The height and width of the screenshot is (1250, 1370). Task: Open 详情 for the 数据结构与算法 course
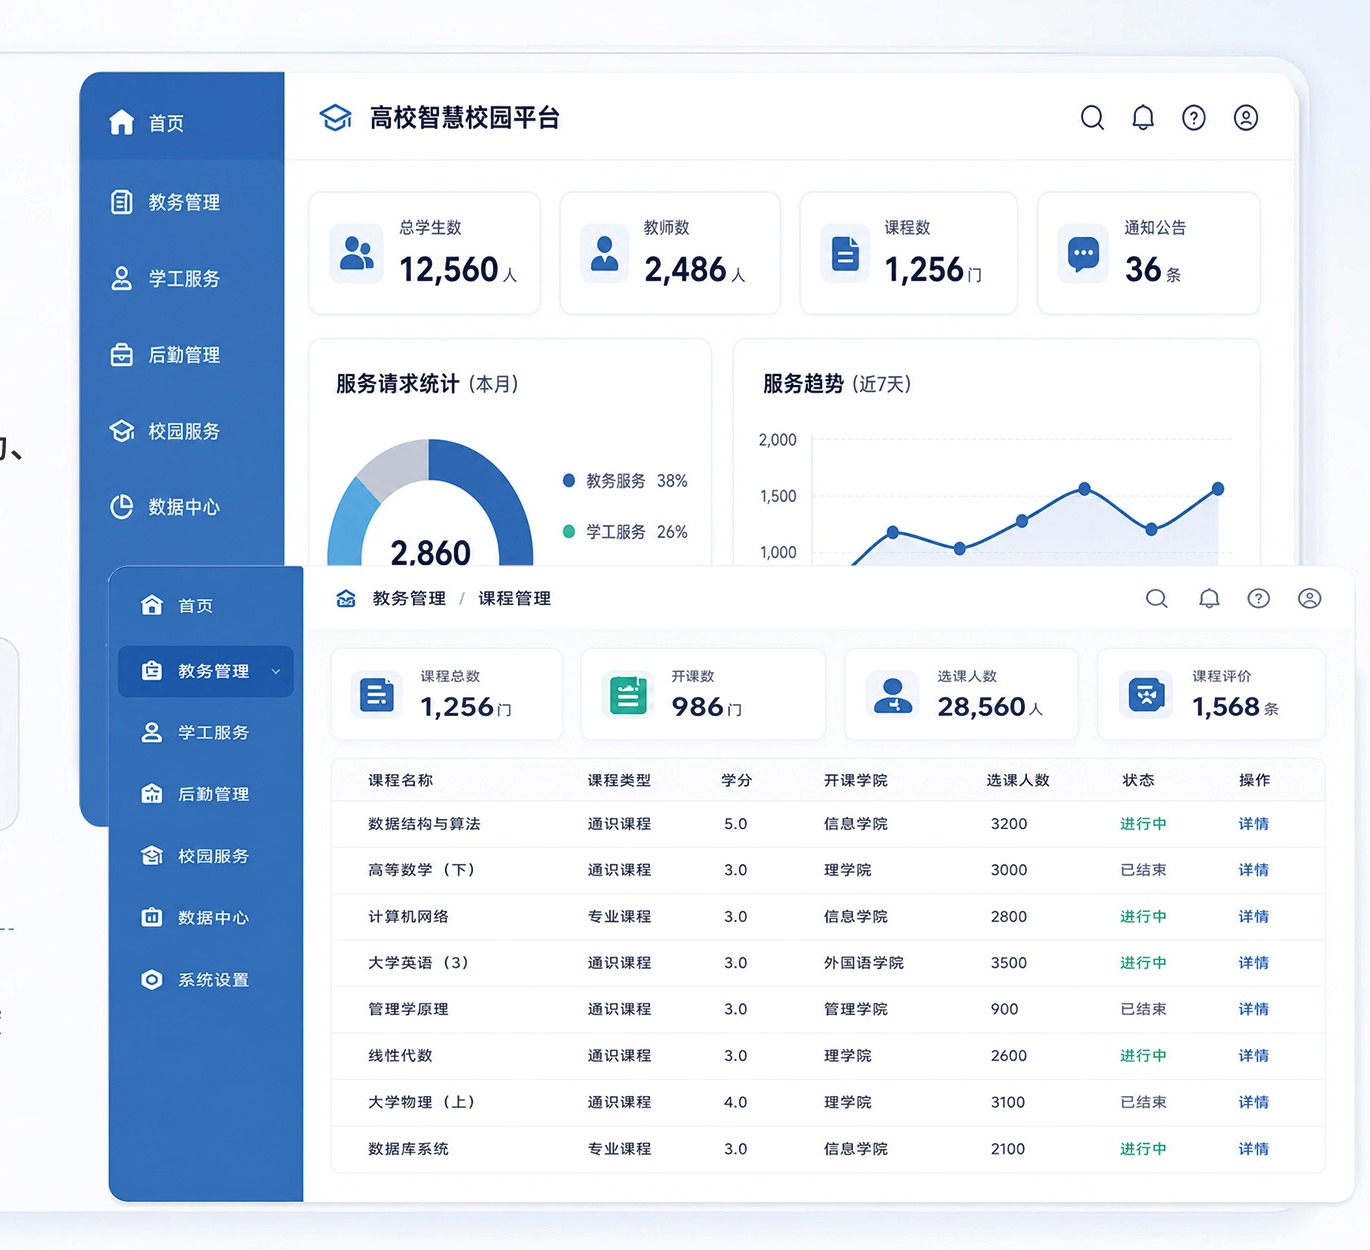point(1253,823)
